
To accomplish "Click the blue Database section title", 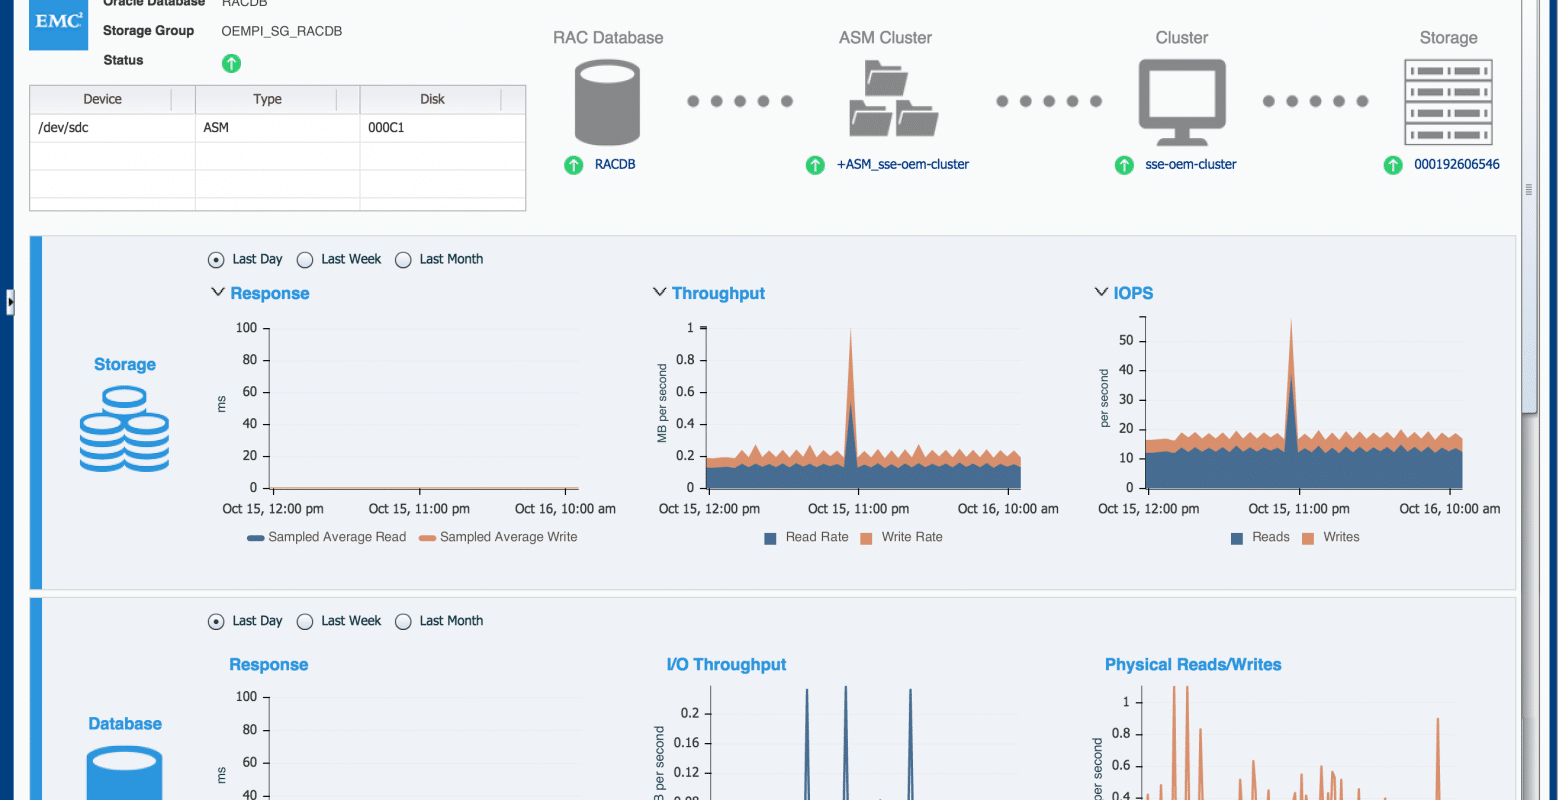I will (x=125, y=724).
